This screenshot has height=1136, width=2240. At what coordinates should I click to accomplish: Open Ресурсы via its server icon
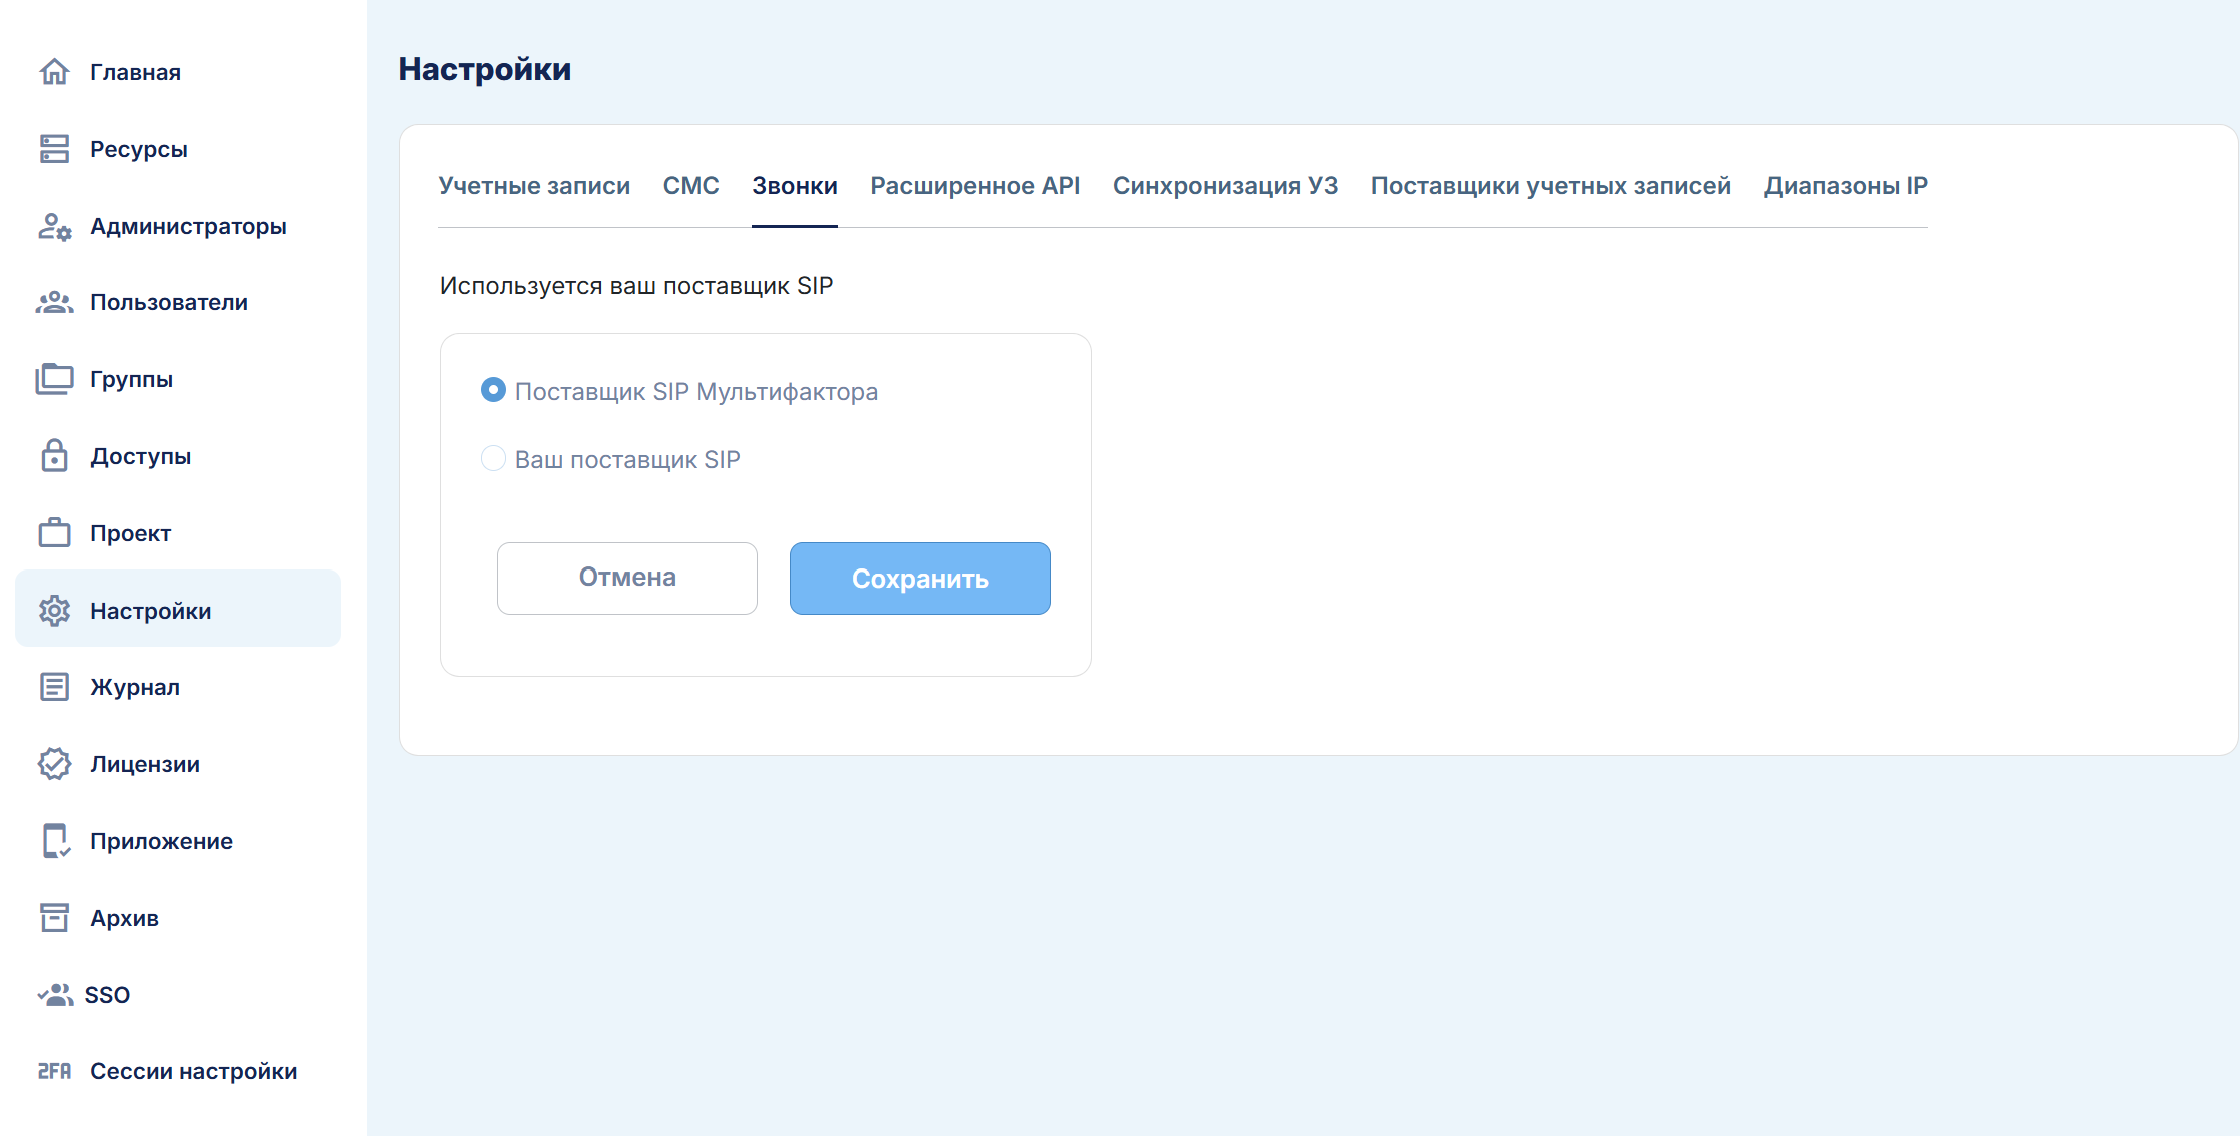coord(54,149)
